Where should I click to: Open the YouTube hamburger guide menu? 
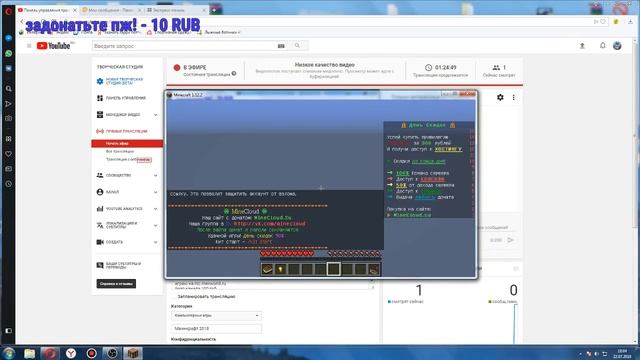click(x=29, y=46)
